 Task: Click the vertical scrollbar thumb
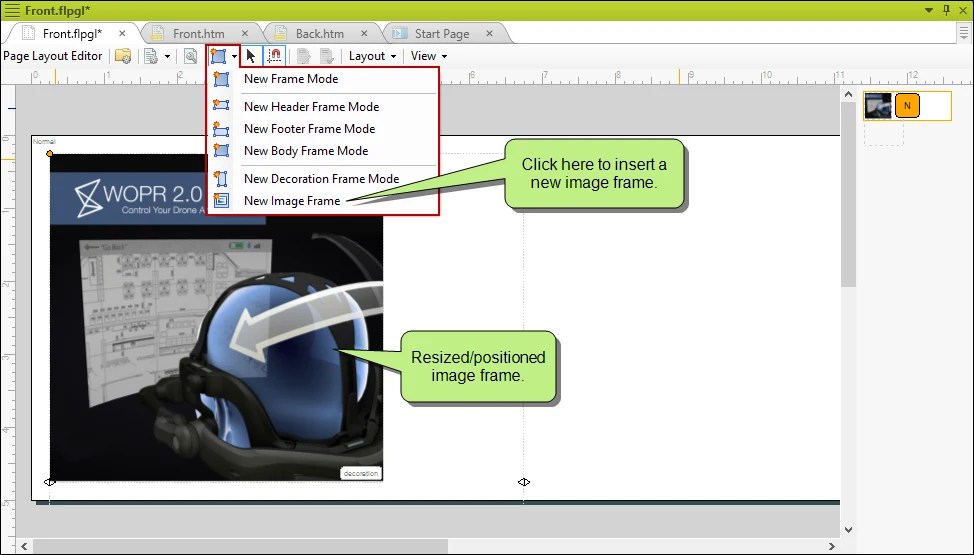(x=848, y=195)
